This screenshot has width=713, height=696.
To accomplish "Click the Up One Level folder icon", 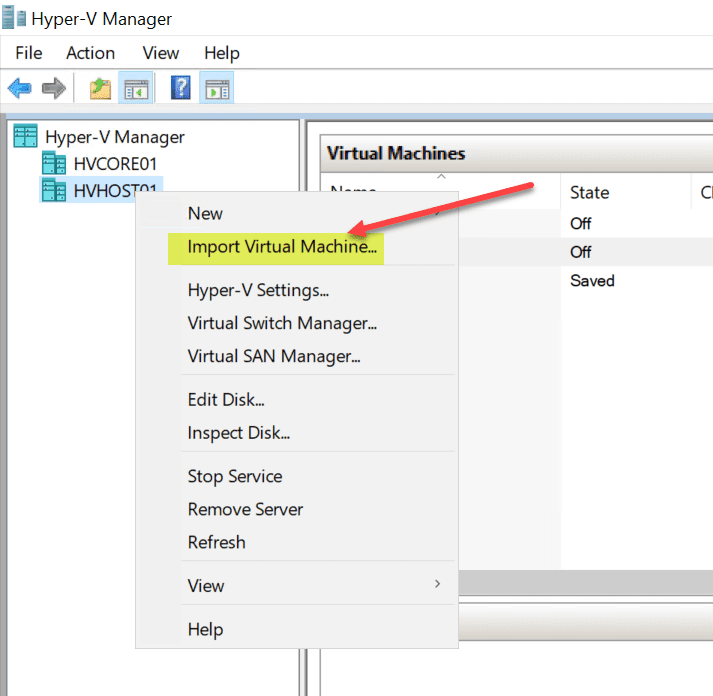I will tap(100, 88).
